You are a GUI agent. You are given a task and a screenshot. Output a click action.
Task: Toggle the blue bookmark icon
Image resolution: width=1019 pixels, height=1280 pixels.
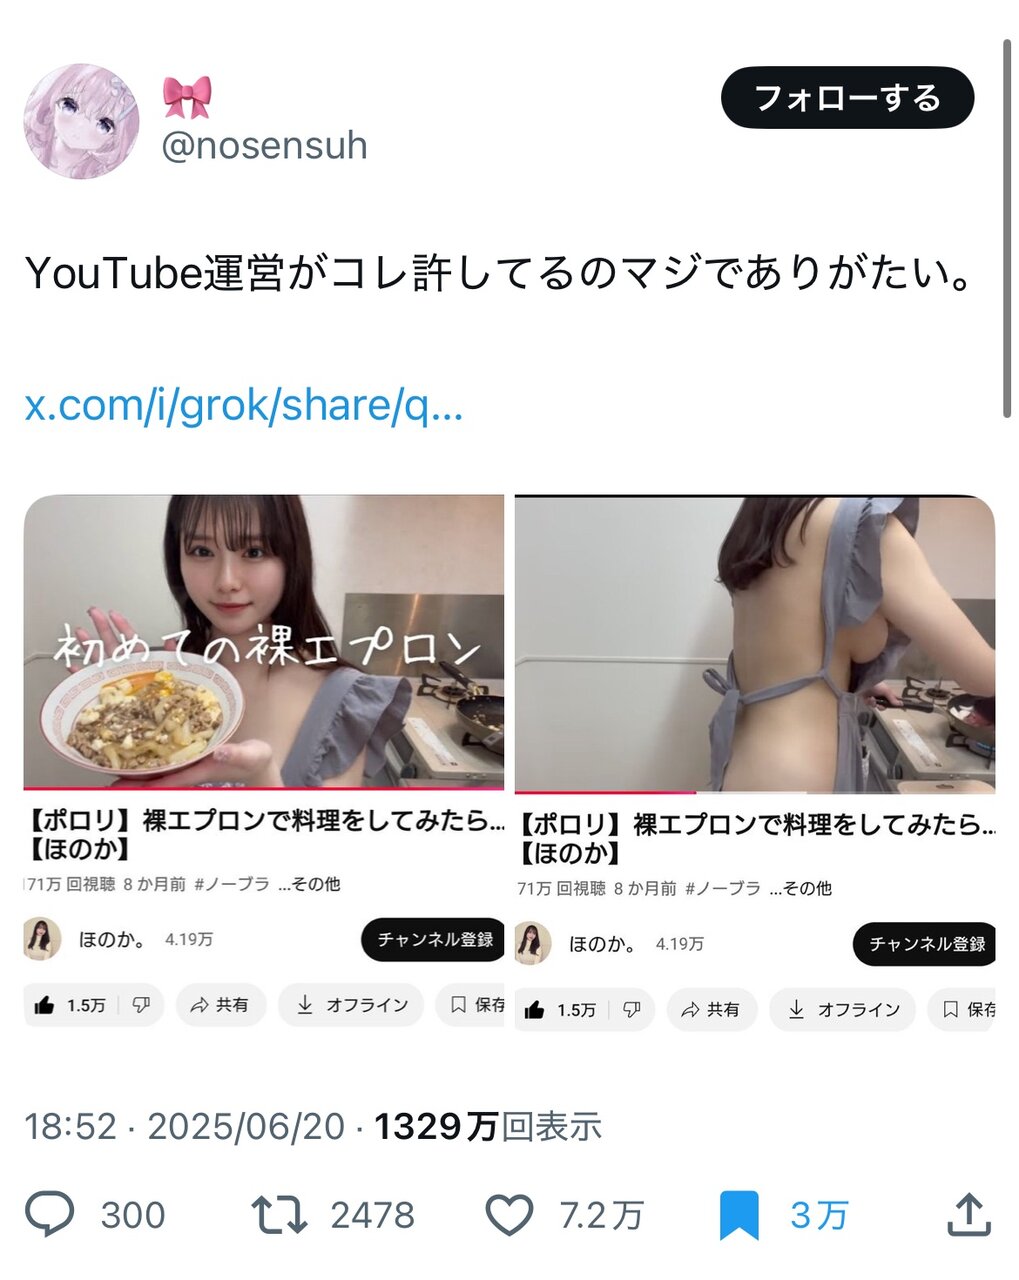[739, 1215]
